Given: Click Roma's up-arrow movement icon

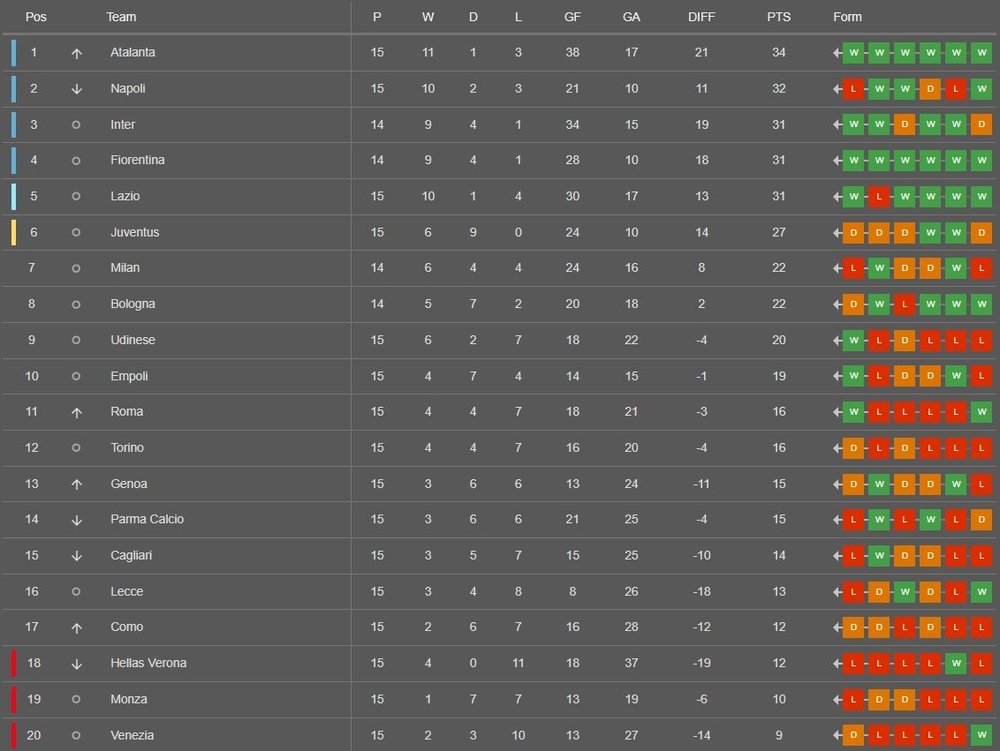Looking at the screenshot, I should point(76,412).
